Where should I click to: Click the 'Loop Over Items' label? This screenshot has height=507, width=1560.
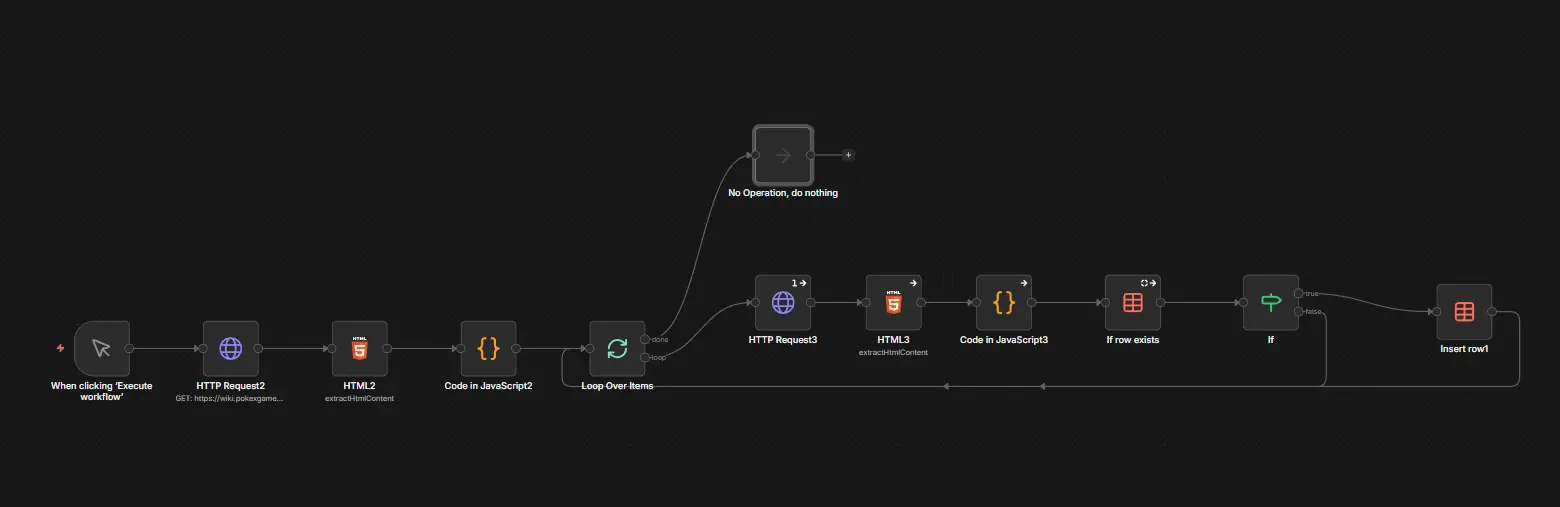coord(617,385)
